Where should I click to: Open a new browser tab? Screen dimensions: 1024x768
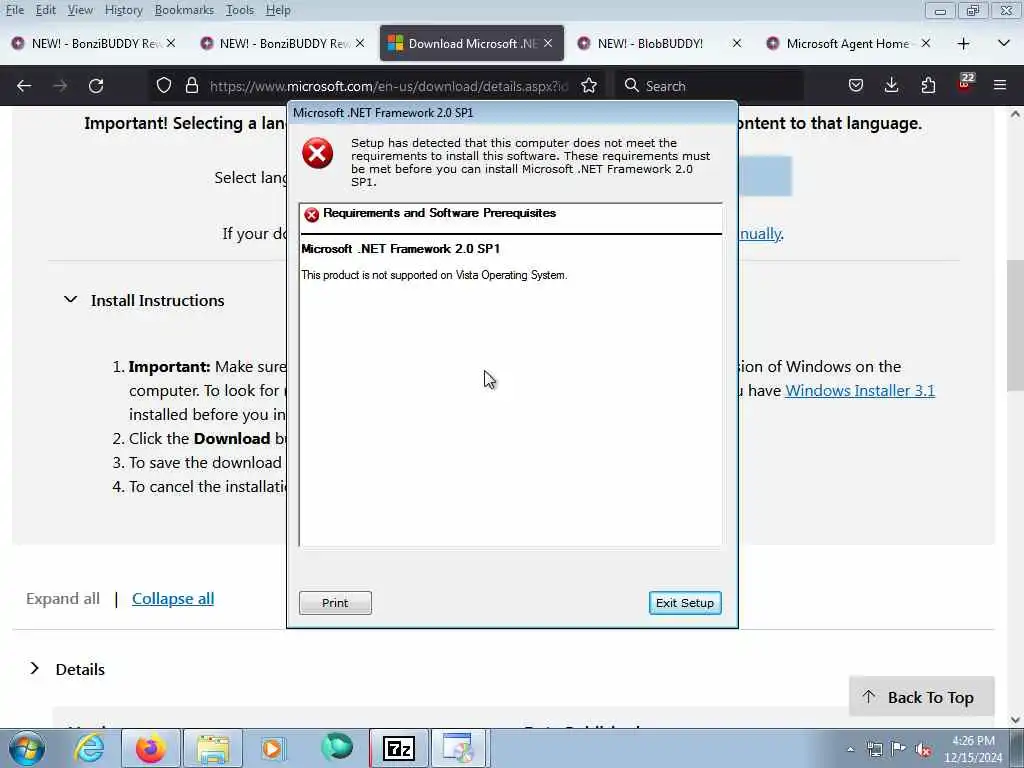point(963,44)
